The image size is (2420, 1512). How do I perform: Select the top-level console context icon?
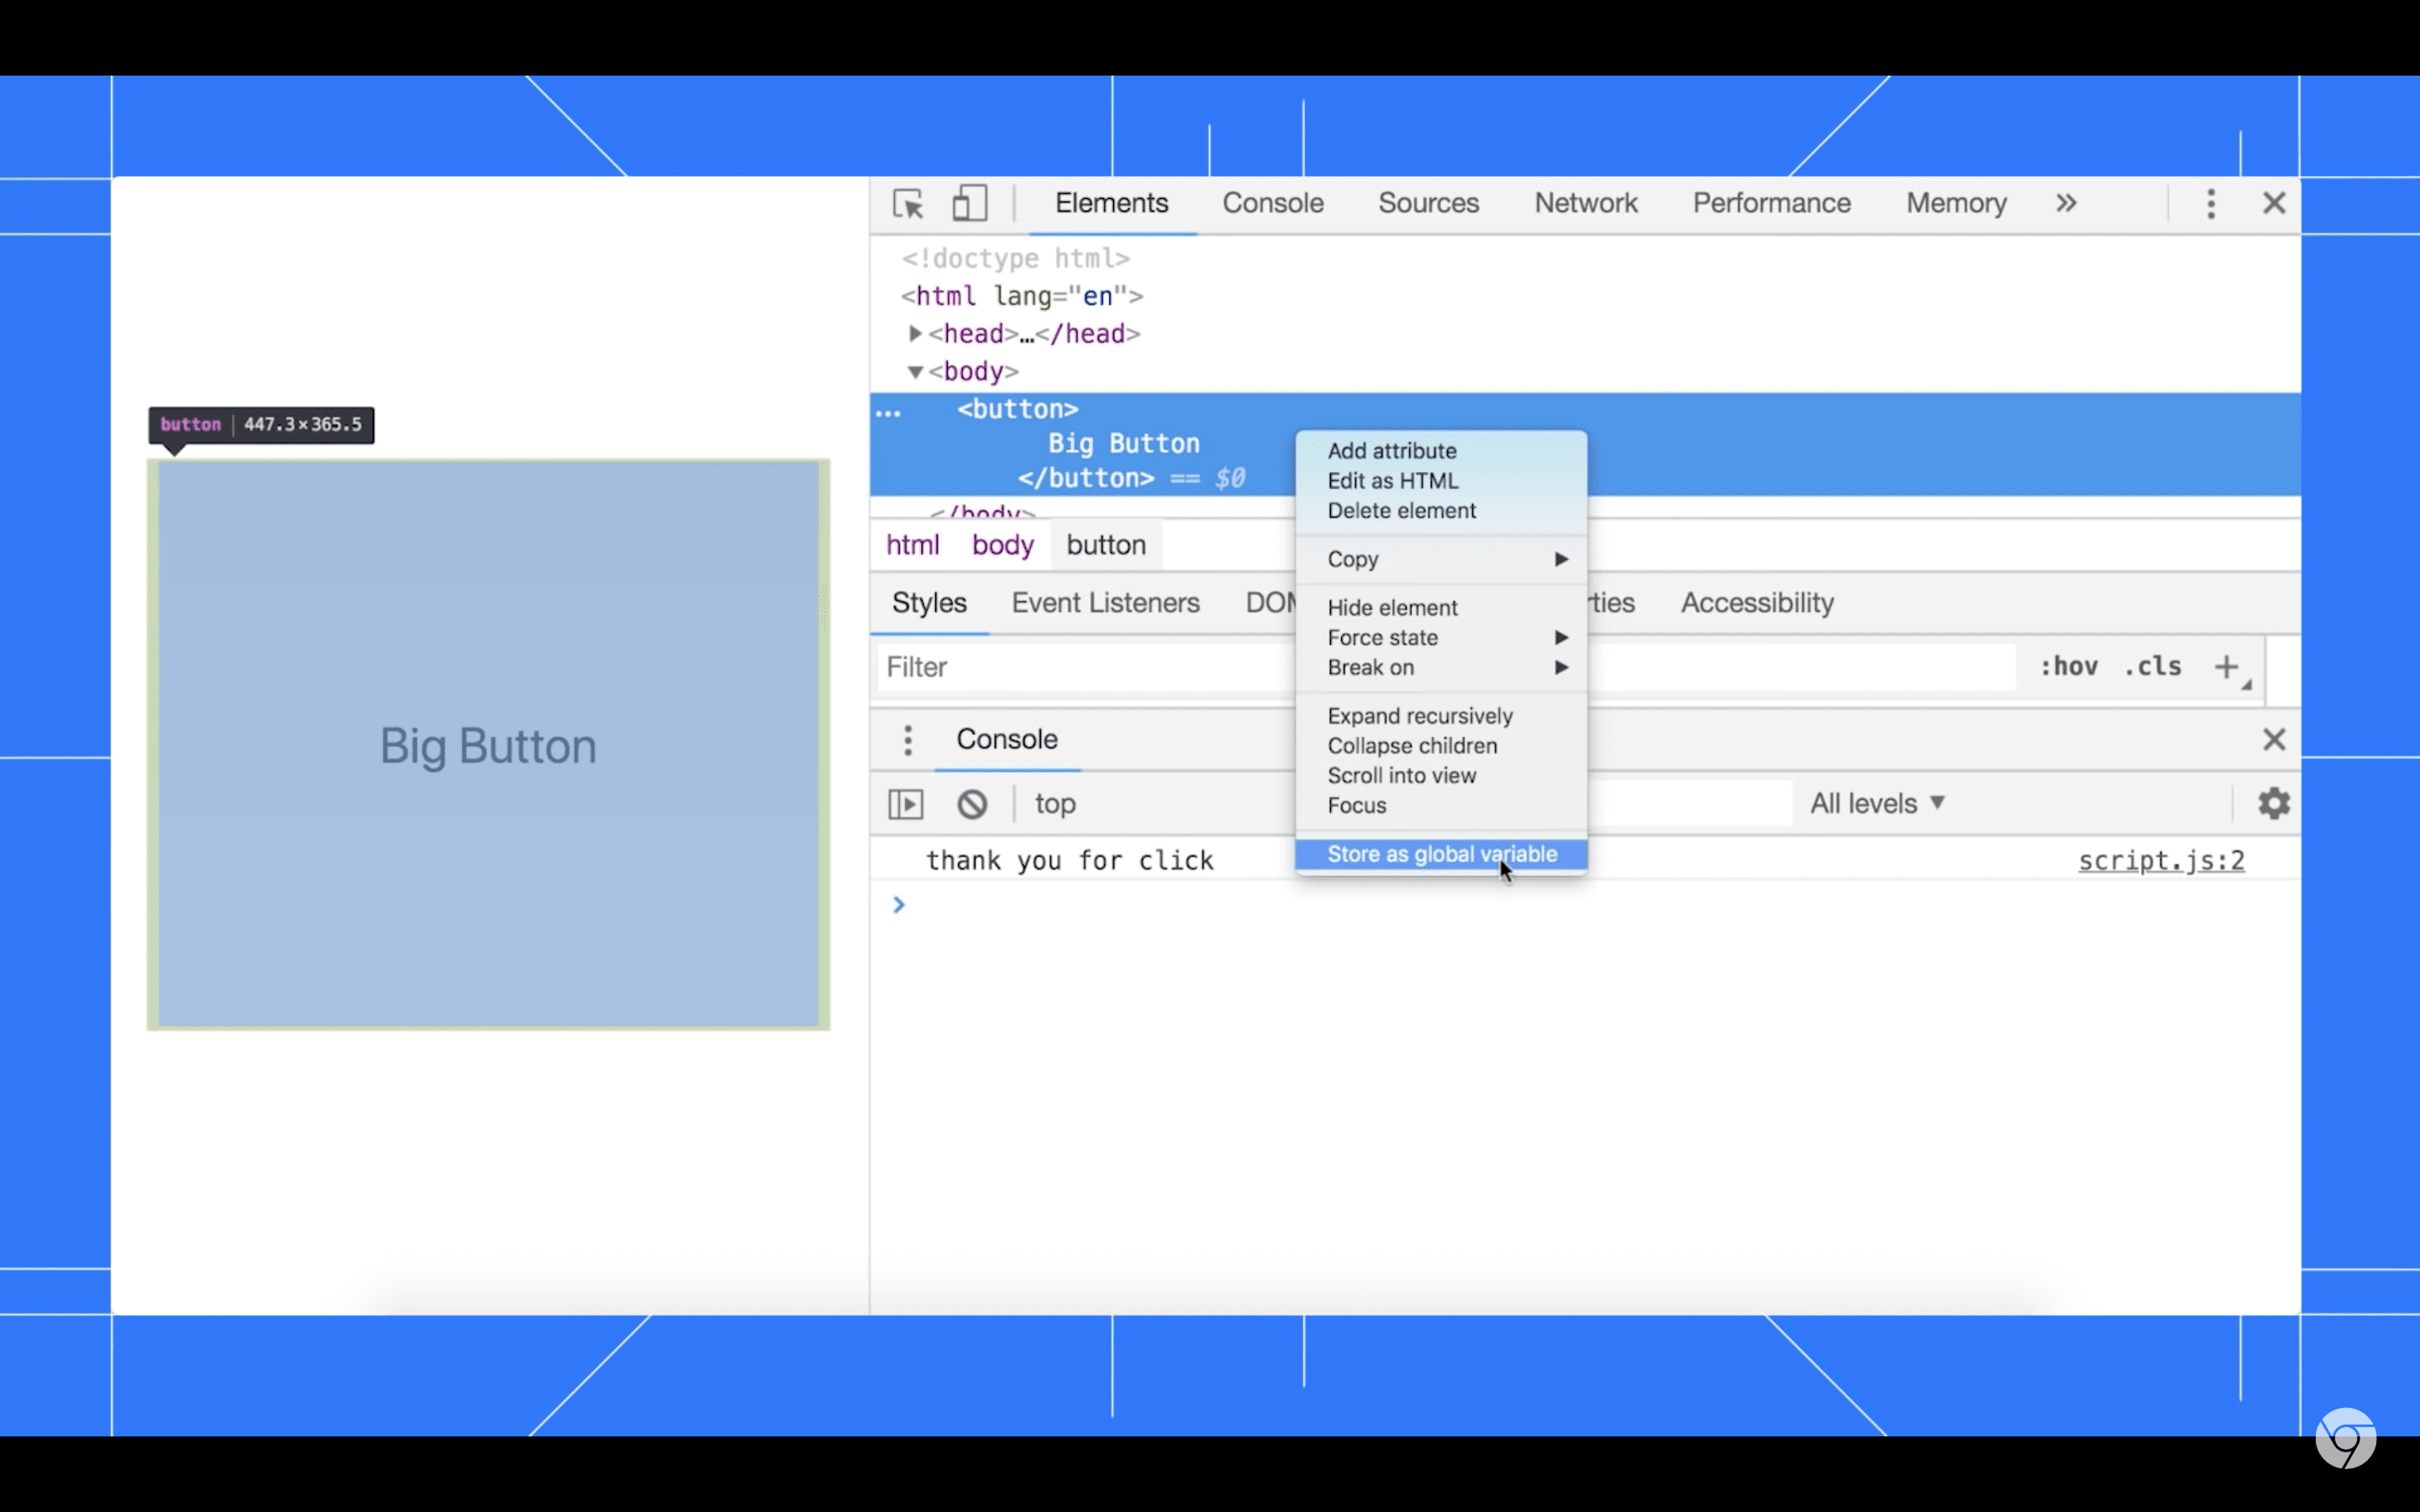1054,801
